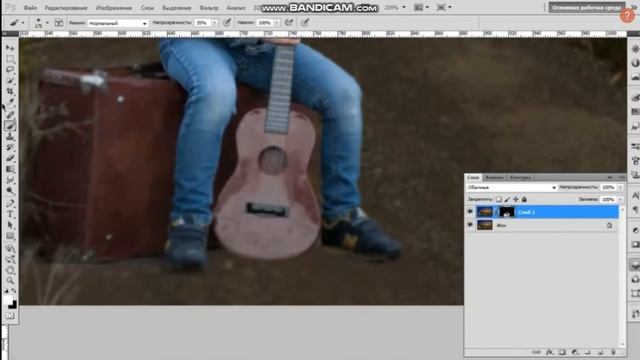
Task: Switch to the Каналы tab
Action: [494, 178]
